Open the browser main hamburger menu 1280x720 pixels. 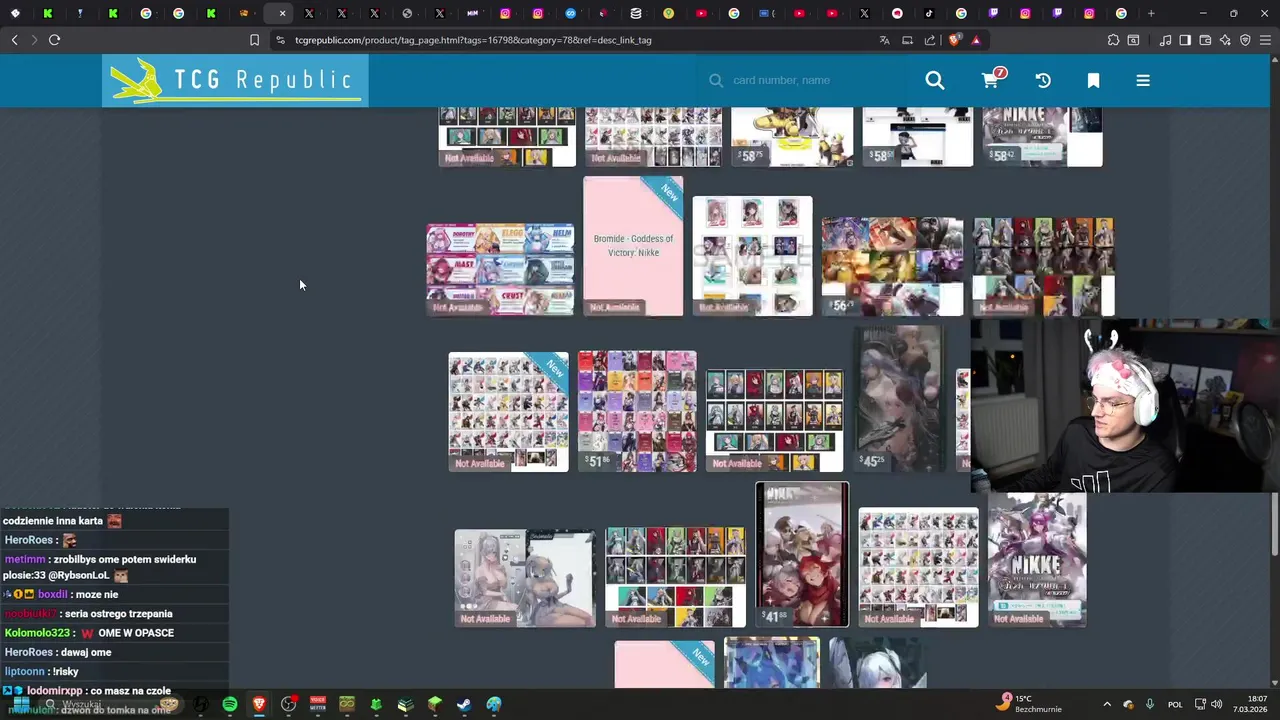tap(1266, 40)
